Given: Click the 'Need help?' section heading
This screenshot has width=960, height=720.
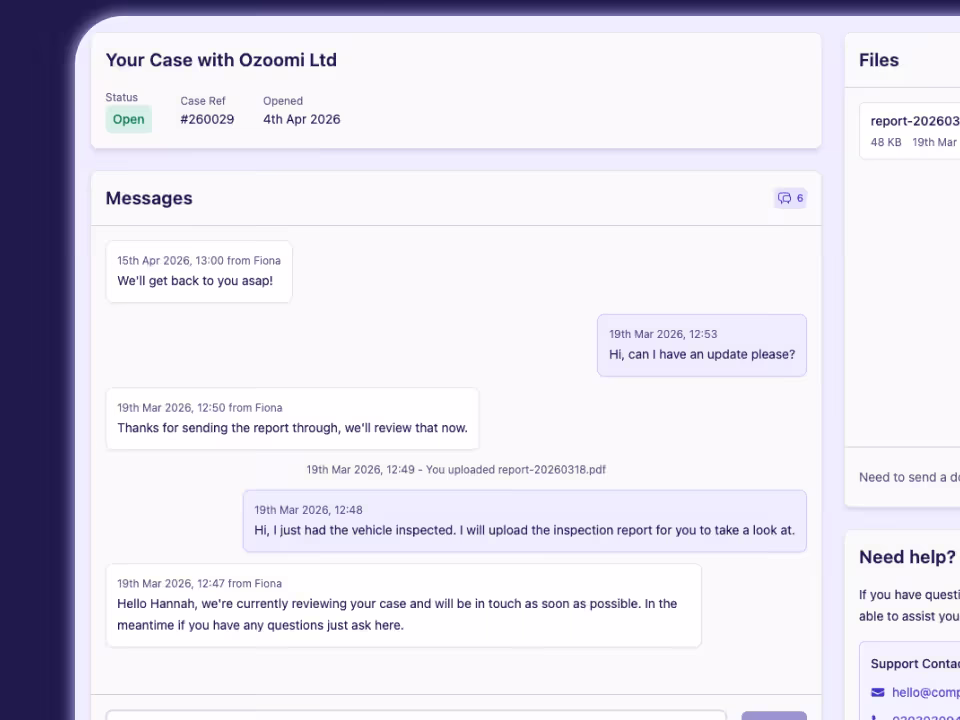Looking at the screenshot, I should [x=906, y=557].
